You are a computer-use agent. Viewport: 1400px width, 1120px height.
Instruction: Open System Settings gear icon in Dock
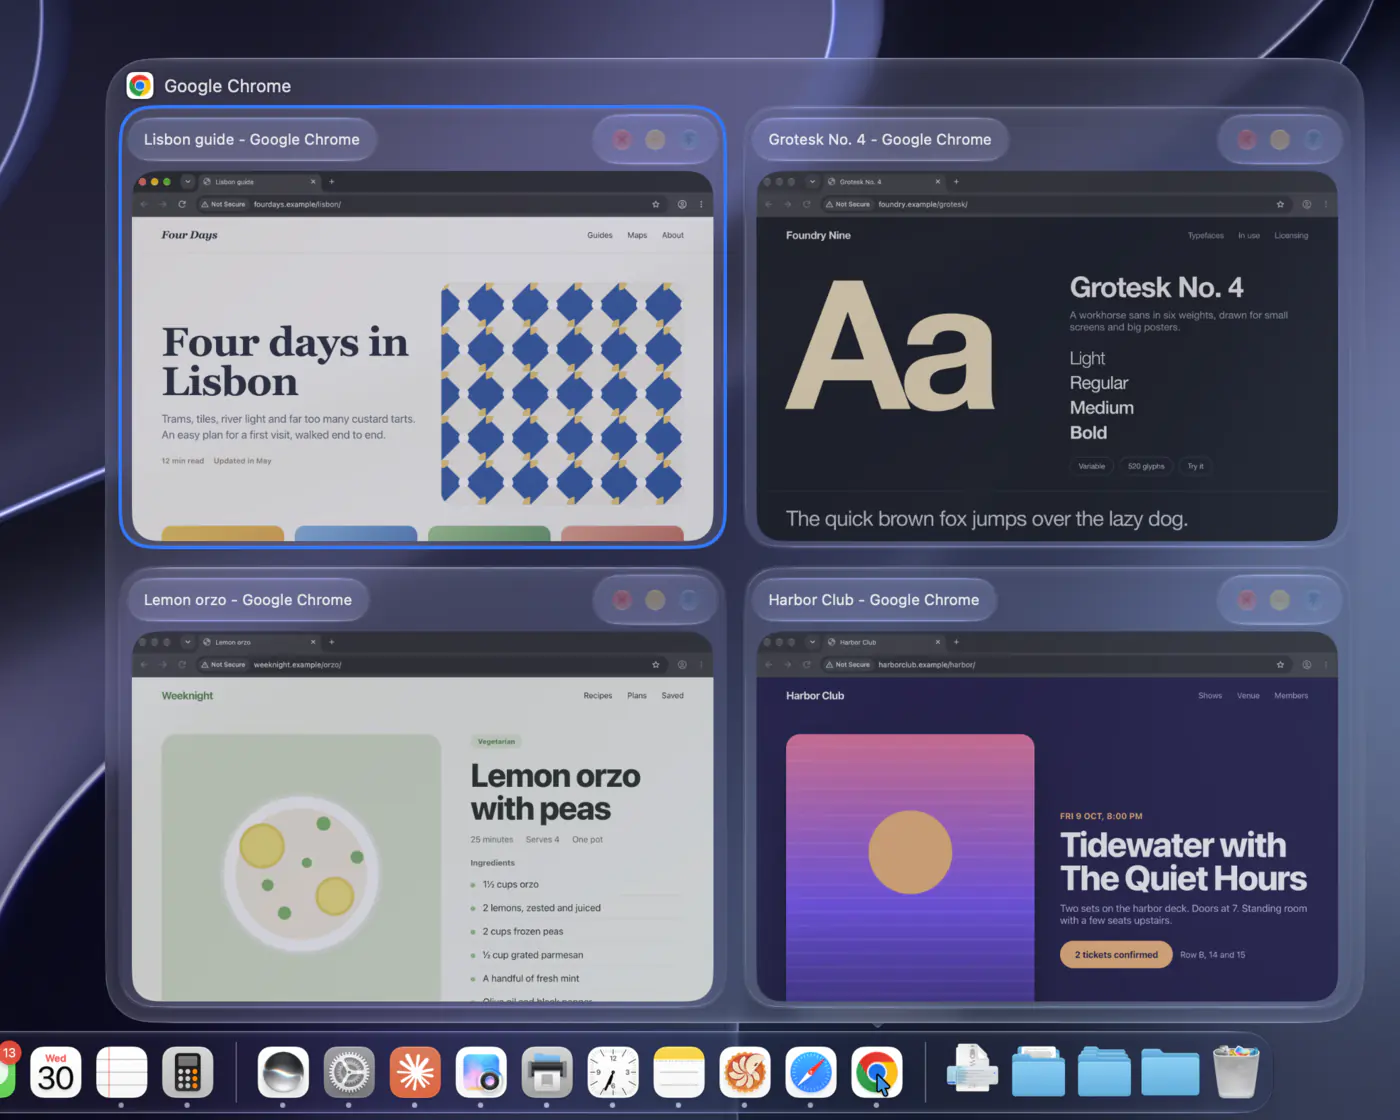[x=349, y=1072]
